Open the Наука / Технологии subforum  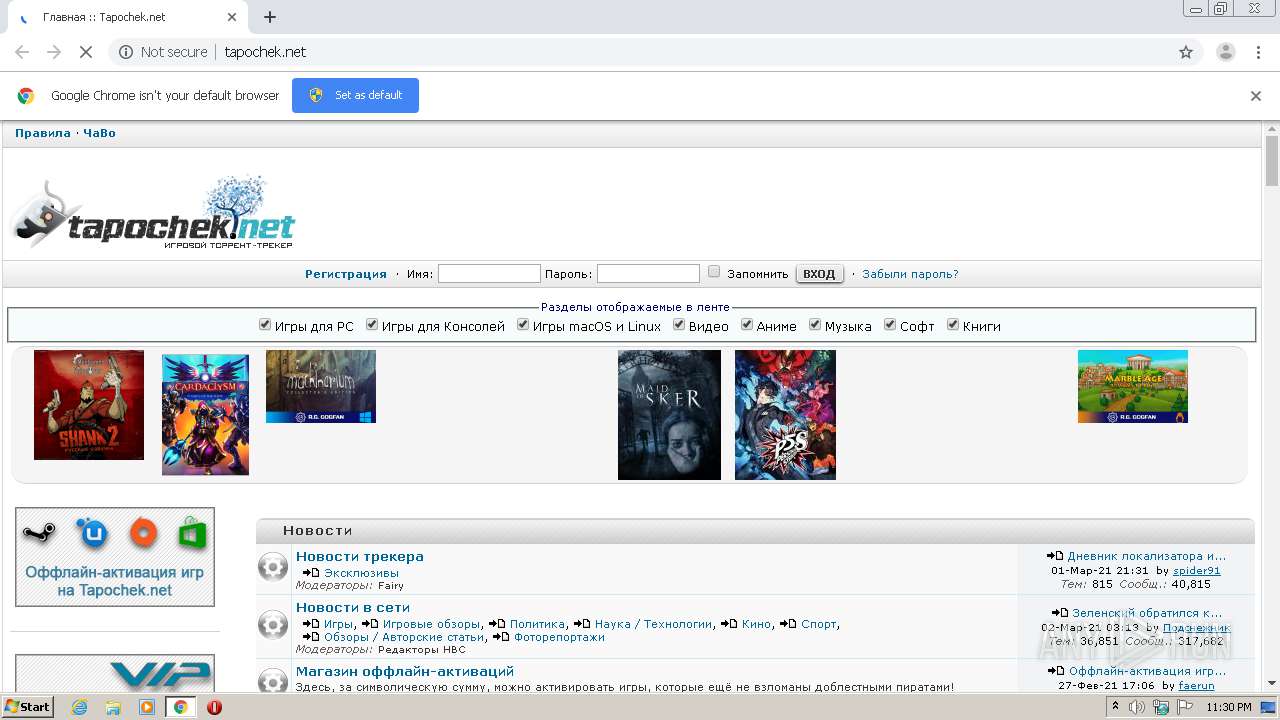coord(654,624)
